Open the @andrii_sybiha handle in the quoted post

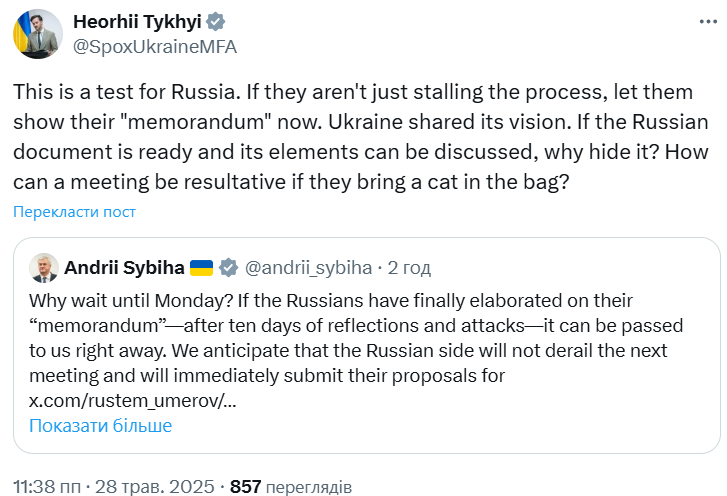(x=309, y=268)
